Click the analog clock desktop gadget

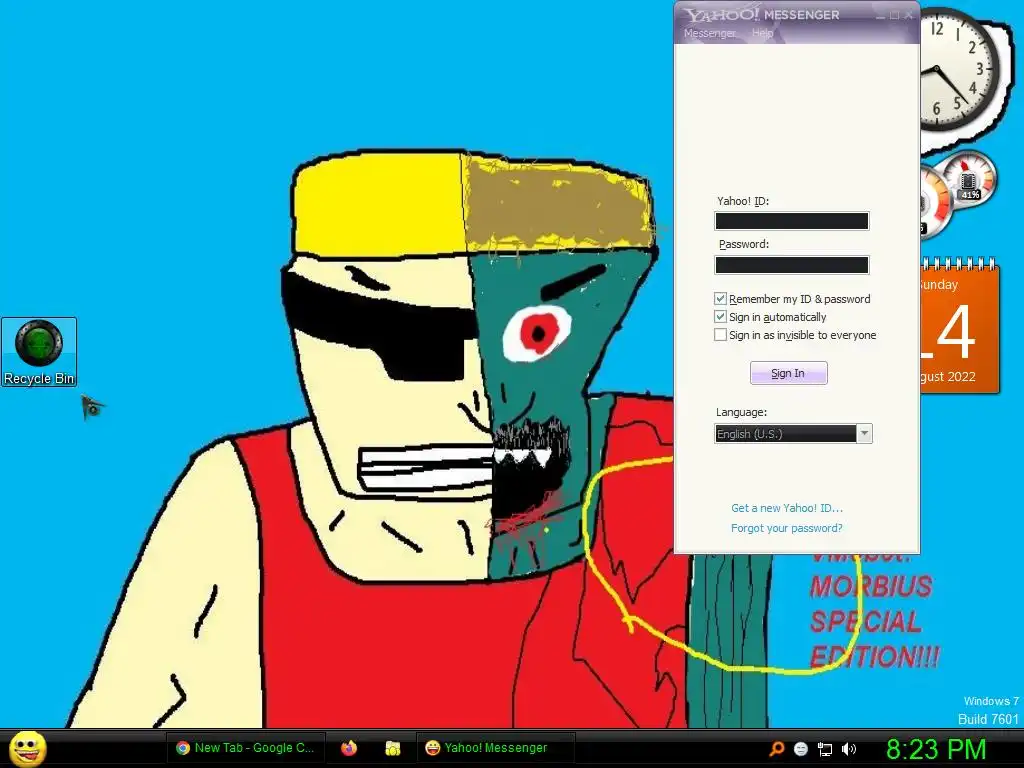tap(959, 70)
